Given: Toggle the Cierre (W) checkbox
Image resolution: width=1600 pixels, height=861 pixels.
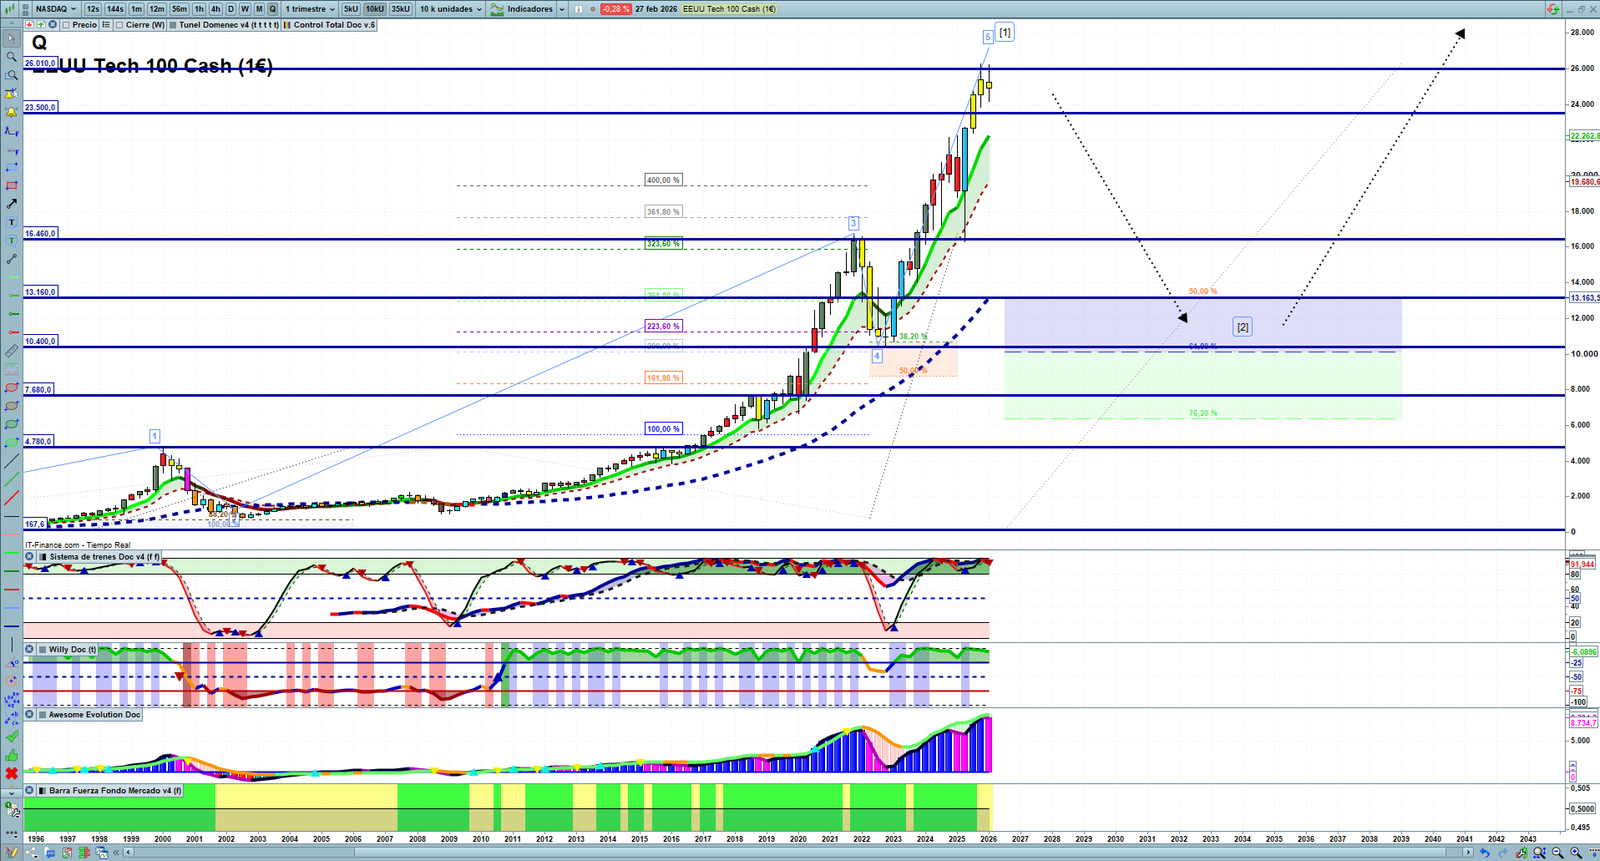Looking at the screenshot, I should (x=119, y=25).
